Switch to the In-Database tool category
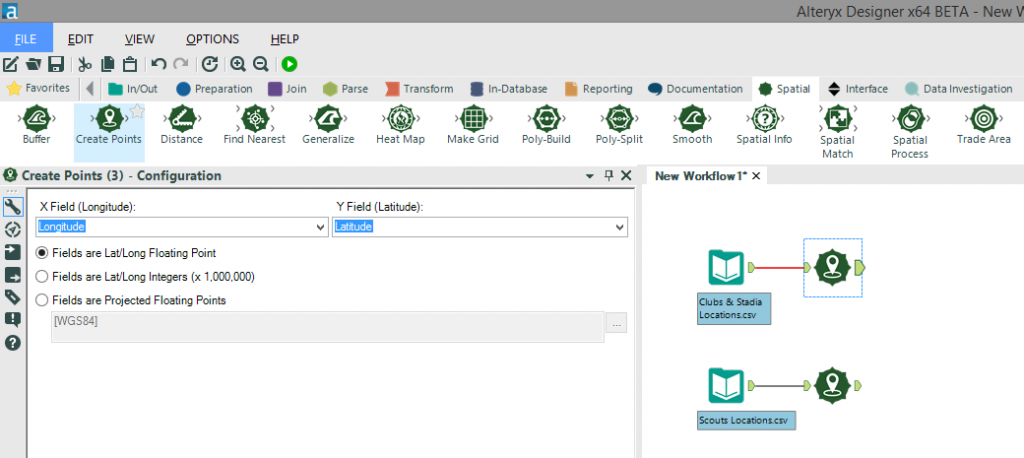1024x458 pixels. point(509,89)
